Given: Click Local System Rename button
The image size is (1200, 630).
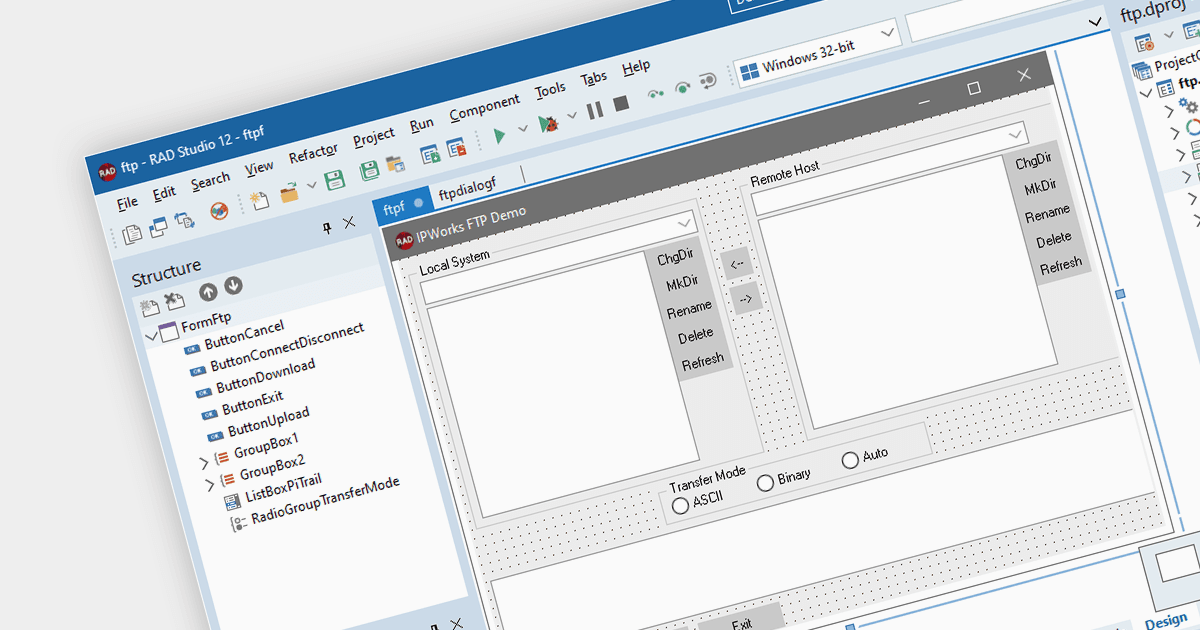Looking at the screenshot, I should point(690,310).
